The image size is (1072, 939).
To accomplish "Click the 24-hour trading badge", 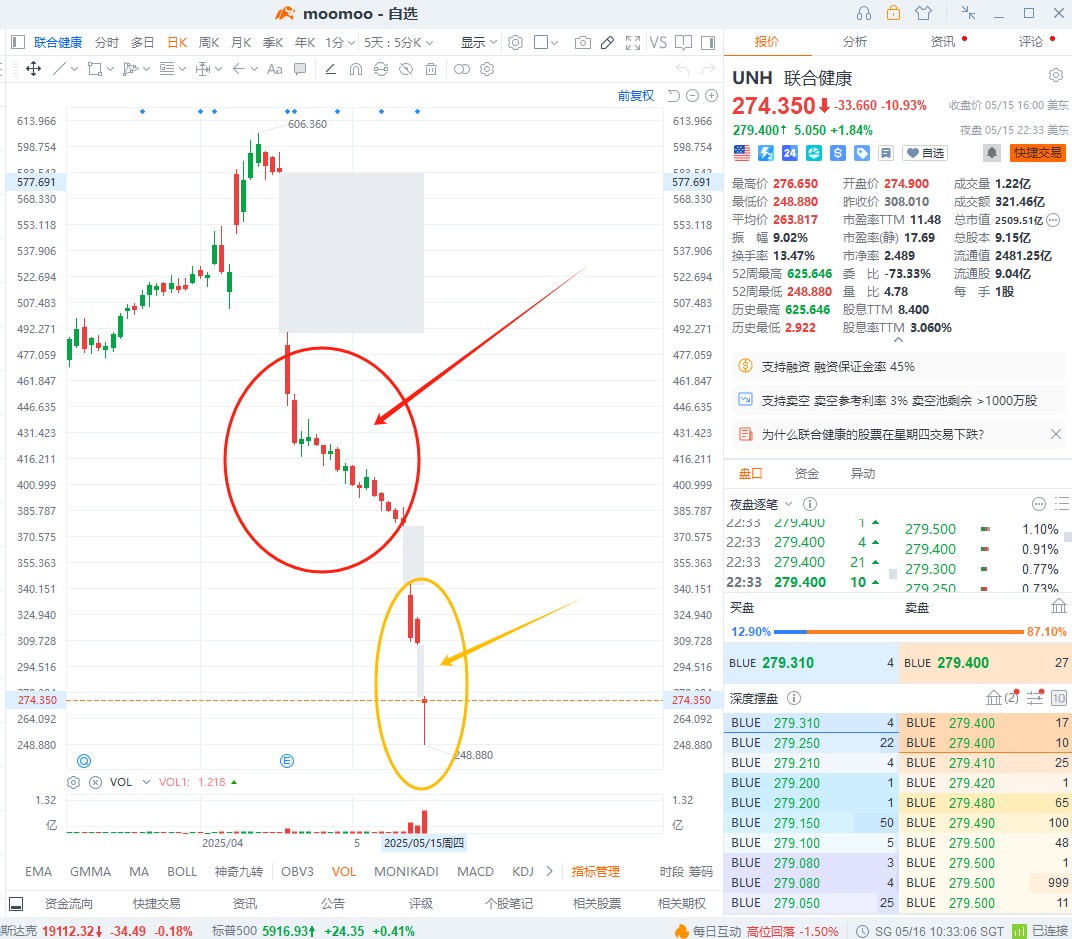I will click(790, 153).
